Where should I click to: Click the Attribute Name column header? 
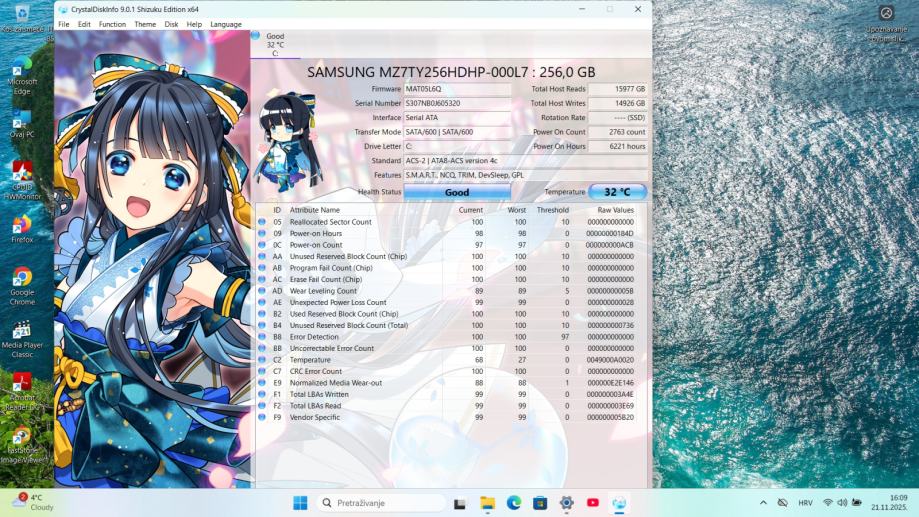coord(315,210)
